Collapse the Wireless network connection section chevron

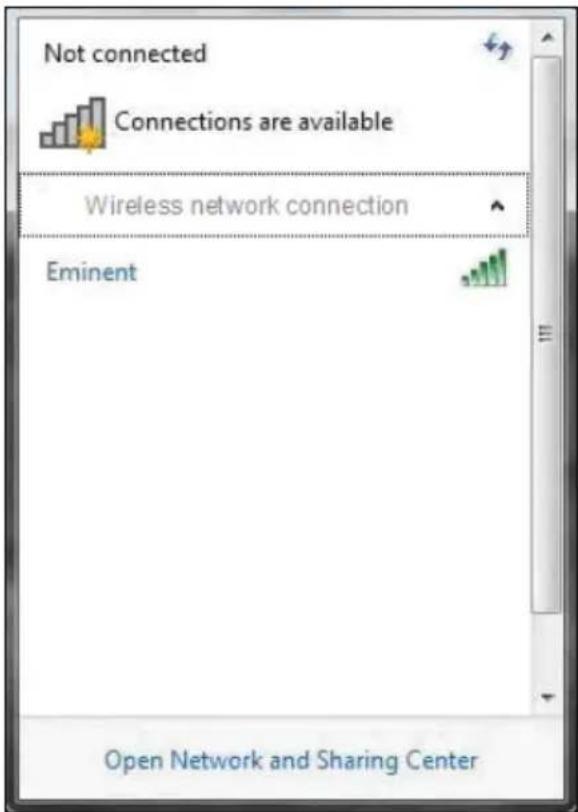tap(497, 206)
